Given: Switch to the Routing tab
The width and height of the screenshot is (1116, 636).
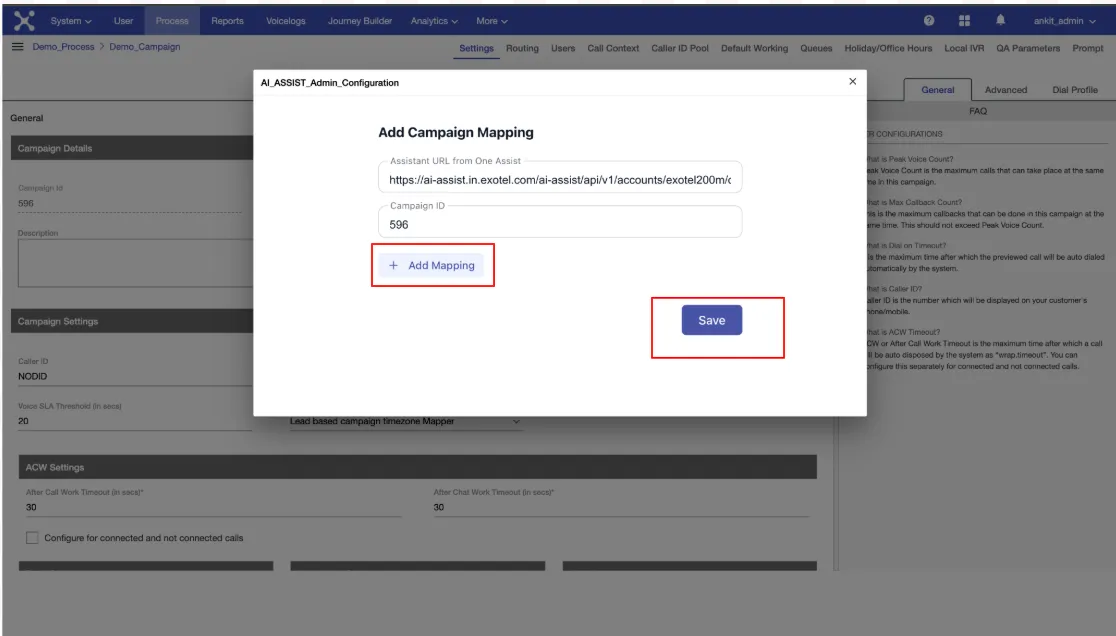Looking at the screenshot, I should [522, 48].
